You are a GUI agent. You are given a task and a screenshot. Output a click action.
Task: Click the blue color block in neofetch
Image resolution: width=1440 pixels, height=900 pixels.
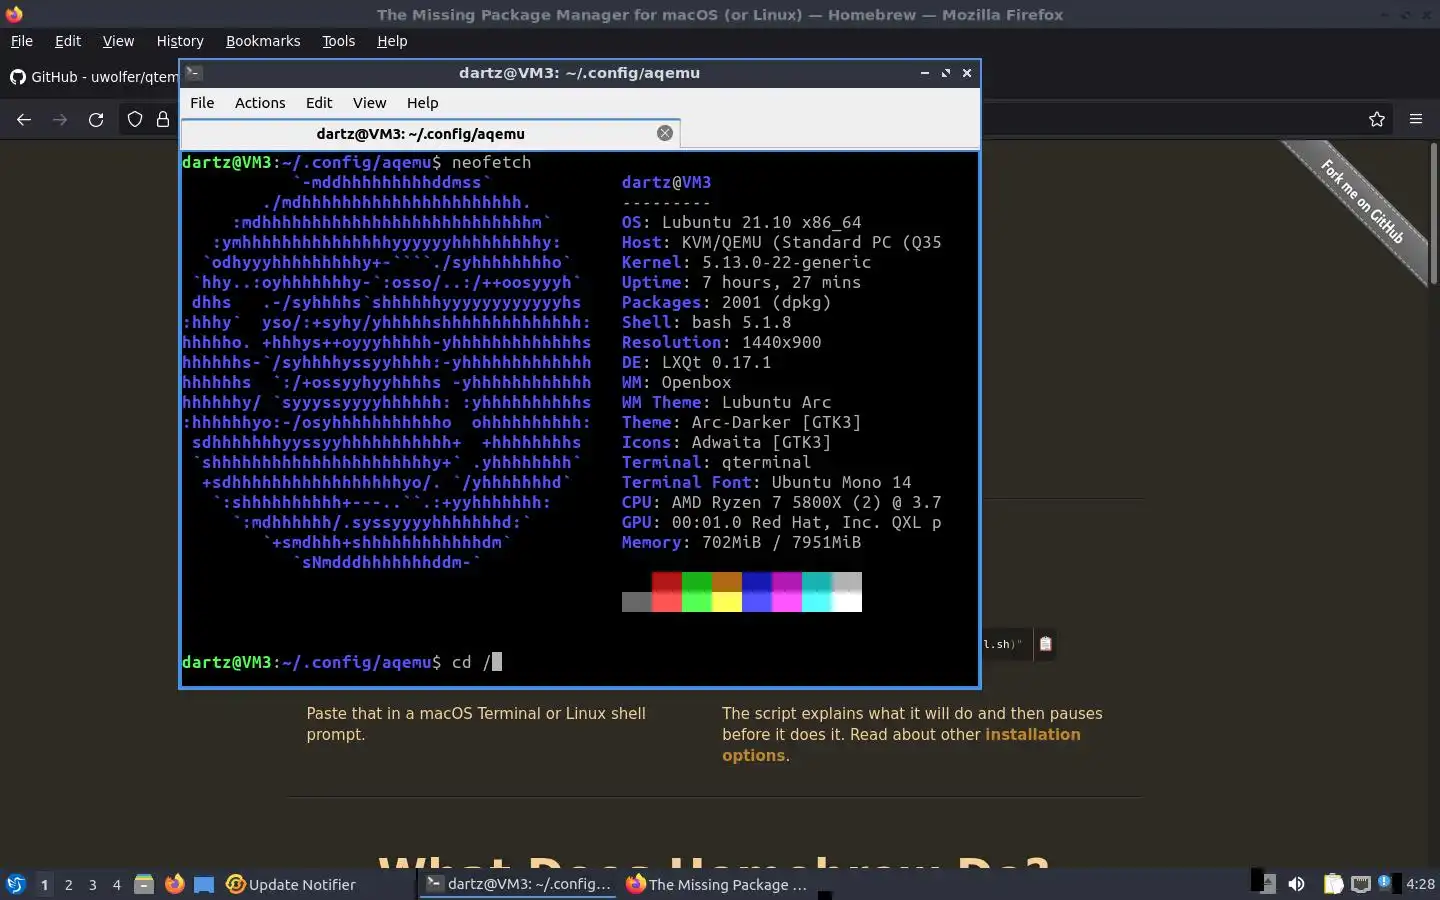tap(757, 592)
